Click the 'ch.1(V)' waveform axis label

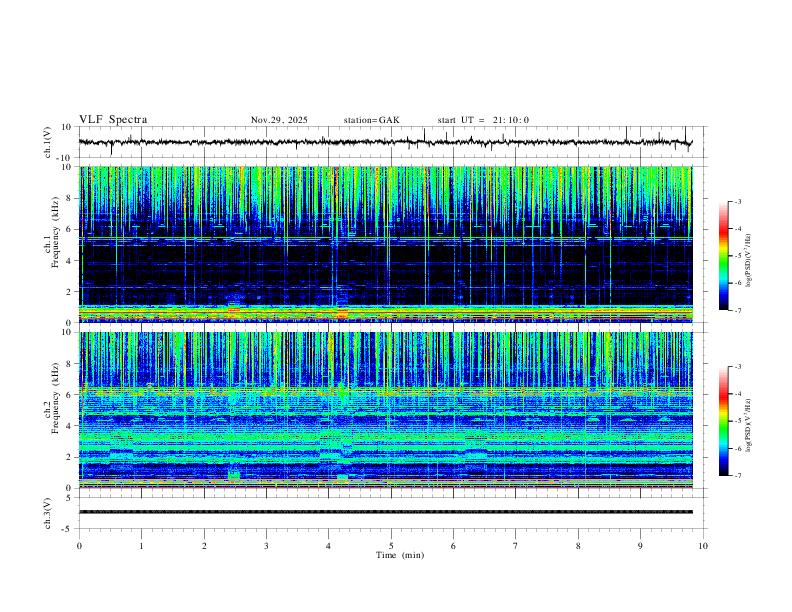(x=48, y=142)
